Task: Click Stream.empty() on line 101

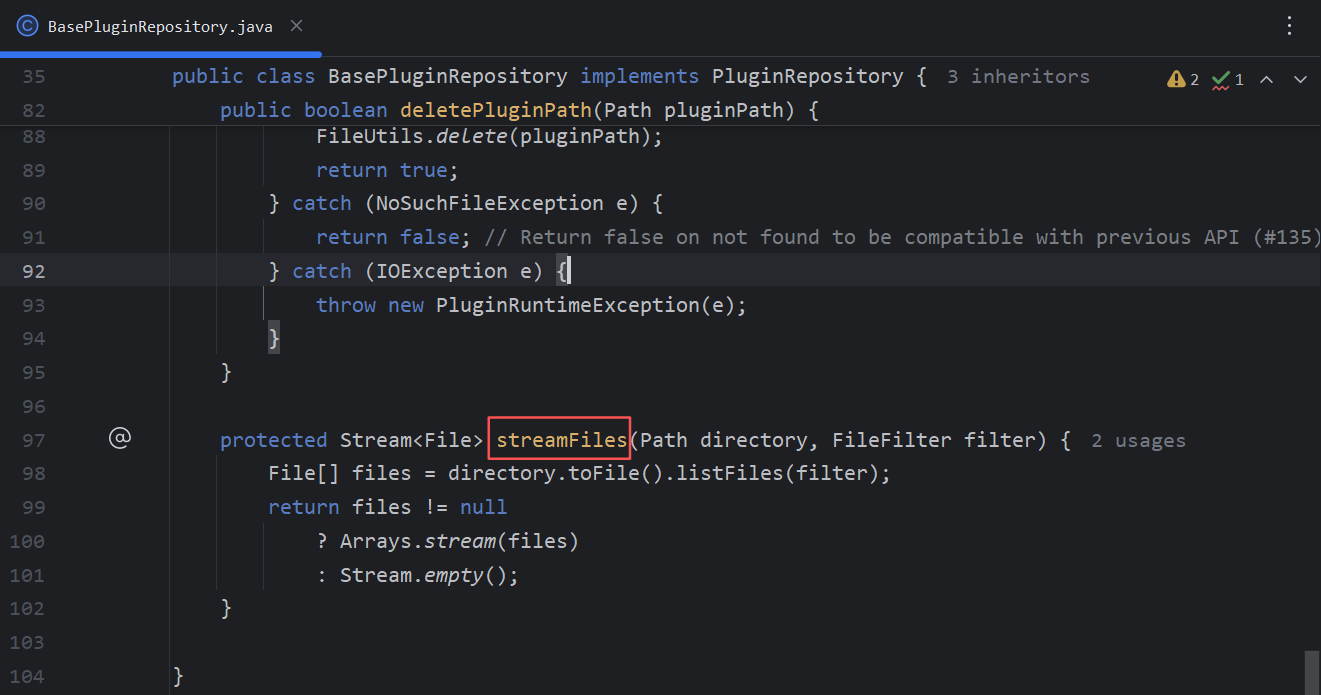Action: pyautogui.click(x=423, y=575)
